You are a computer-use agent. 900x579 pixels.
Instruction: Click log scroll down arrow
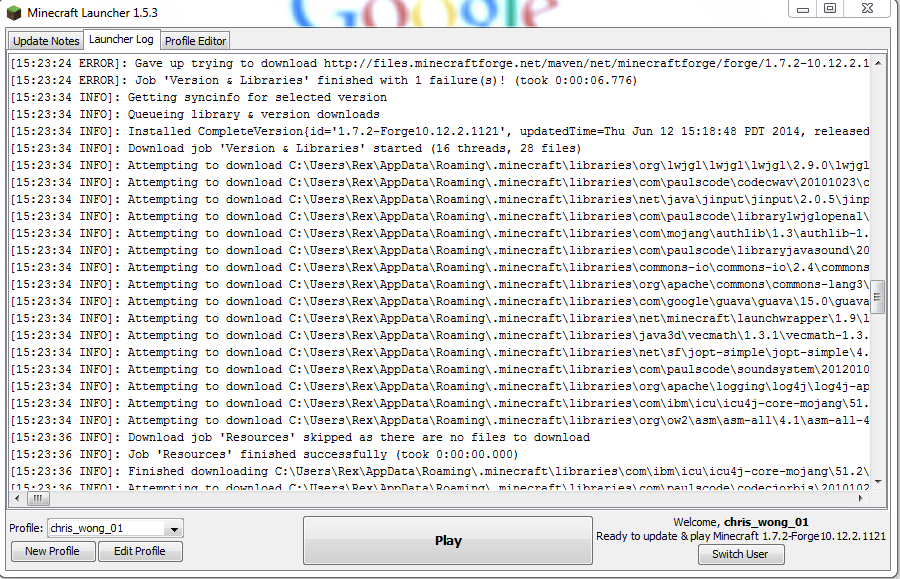878,482
